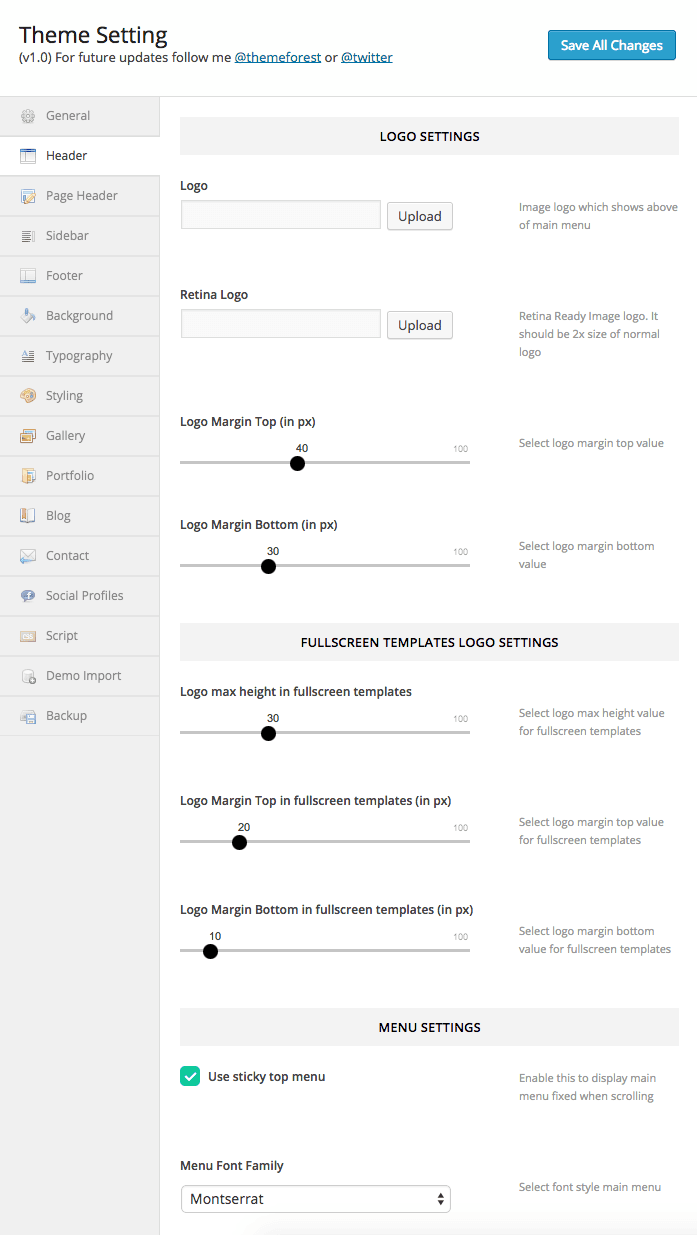The width and height of the screenshot is (697, 1235).
Task: Click the Typography icon in sidebar
Action: (x=28, y=356)
